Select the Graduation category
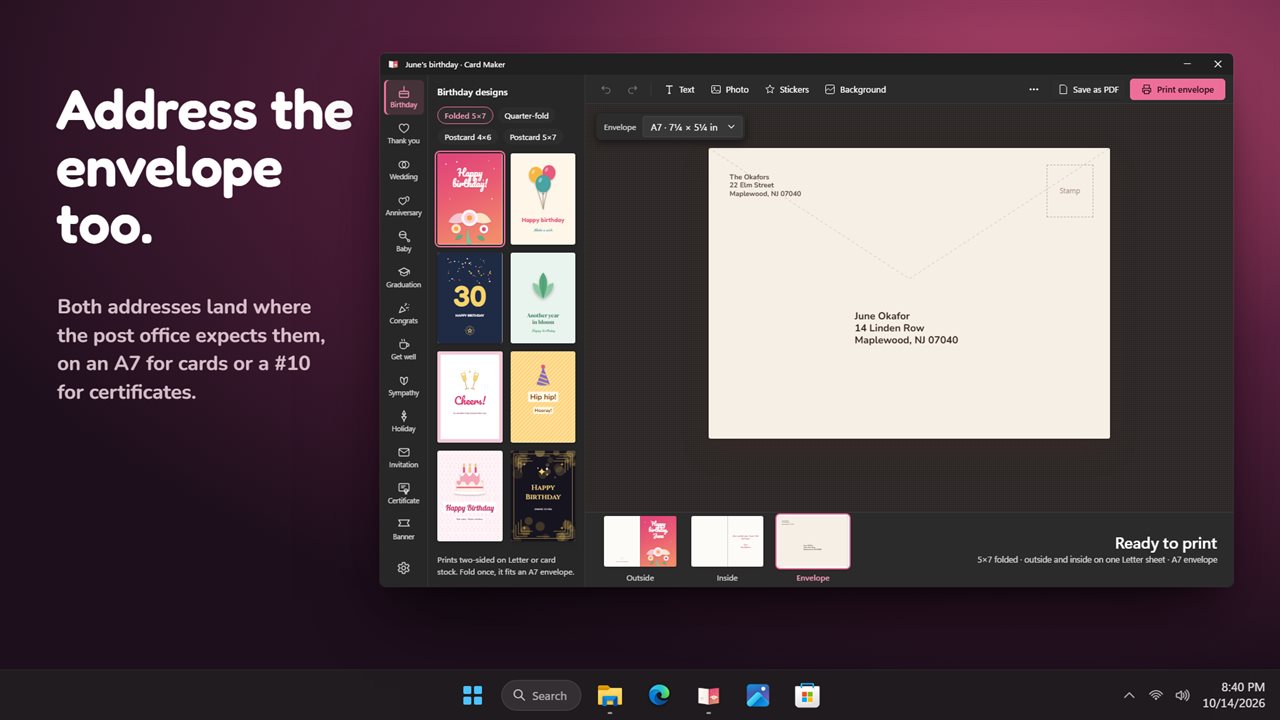The height and width of the screenshot is (720, 1280). 403,277
